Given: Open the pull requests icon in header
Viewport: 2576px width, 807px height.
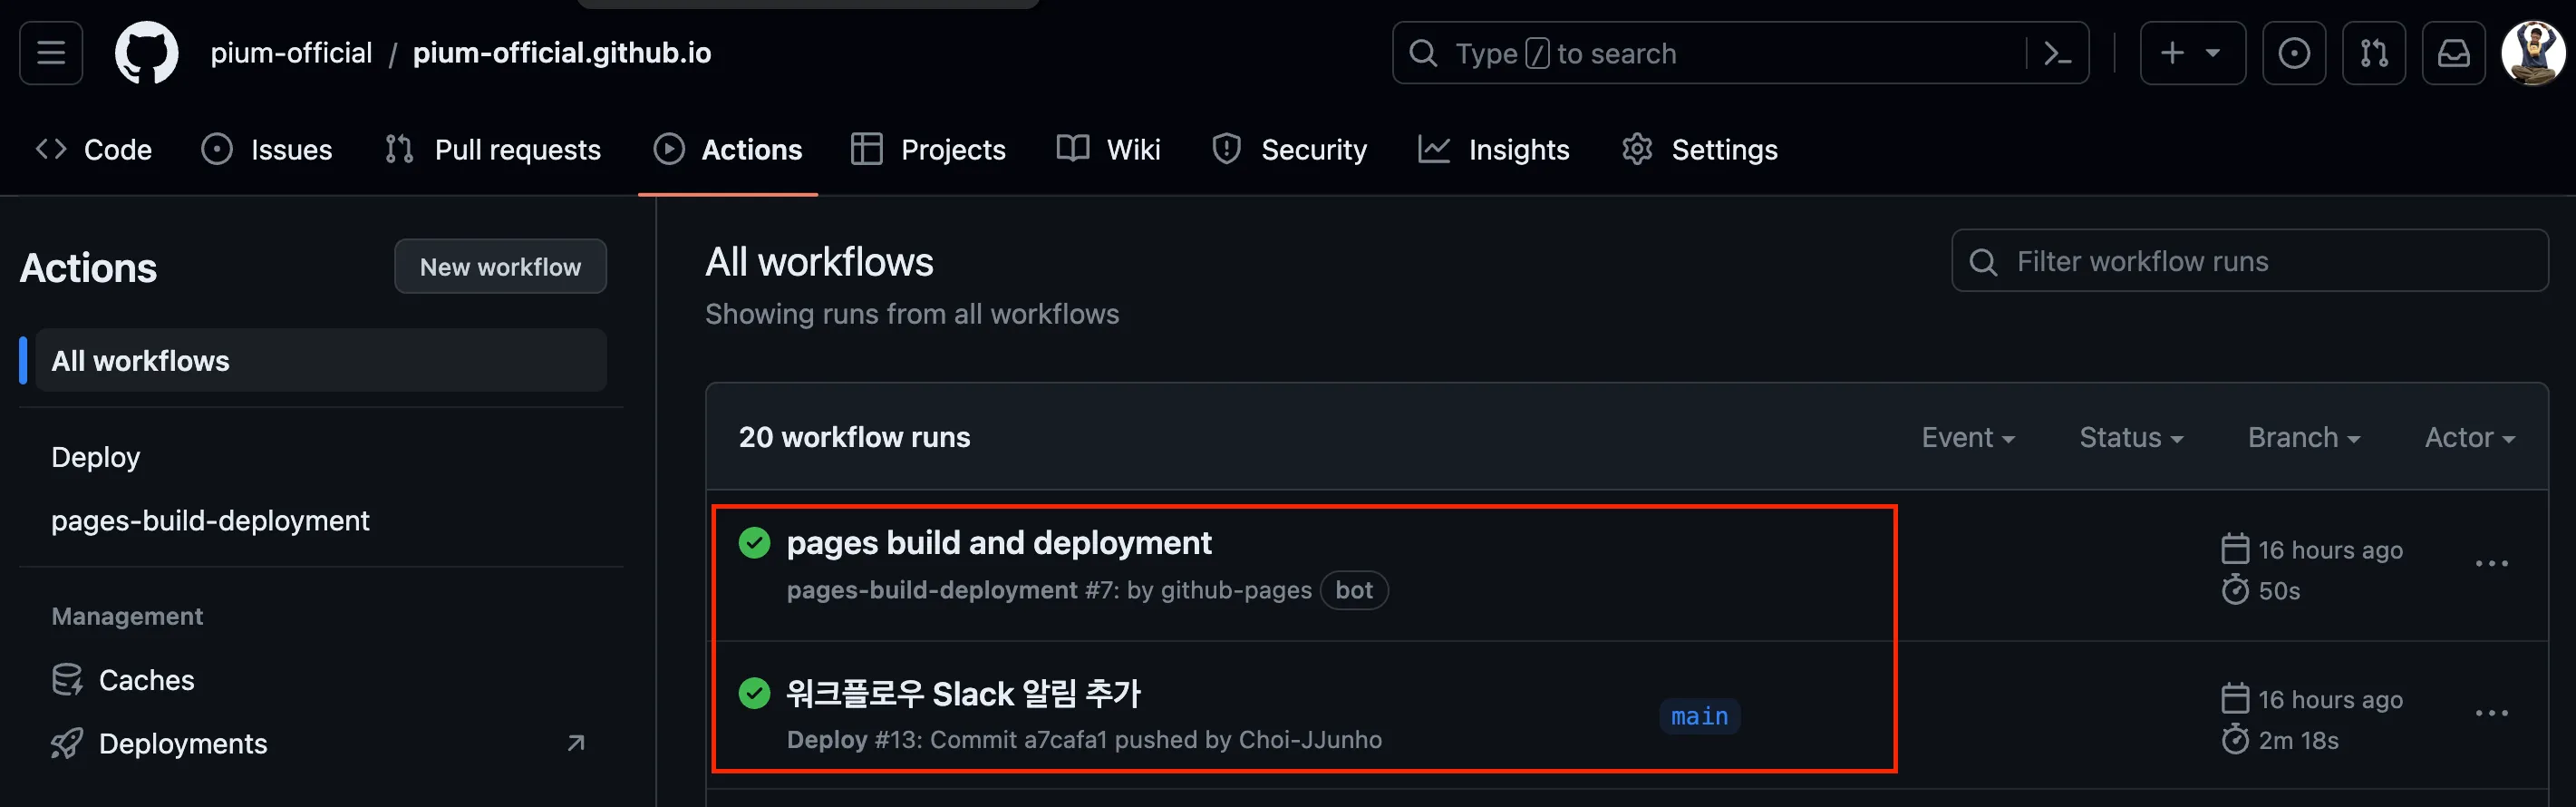Looking at the screenshot, I should tap(2373, 53).
